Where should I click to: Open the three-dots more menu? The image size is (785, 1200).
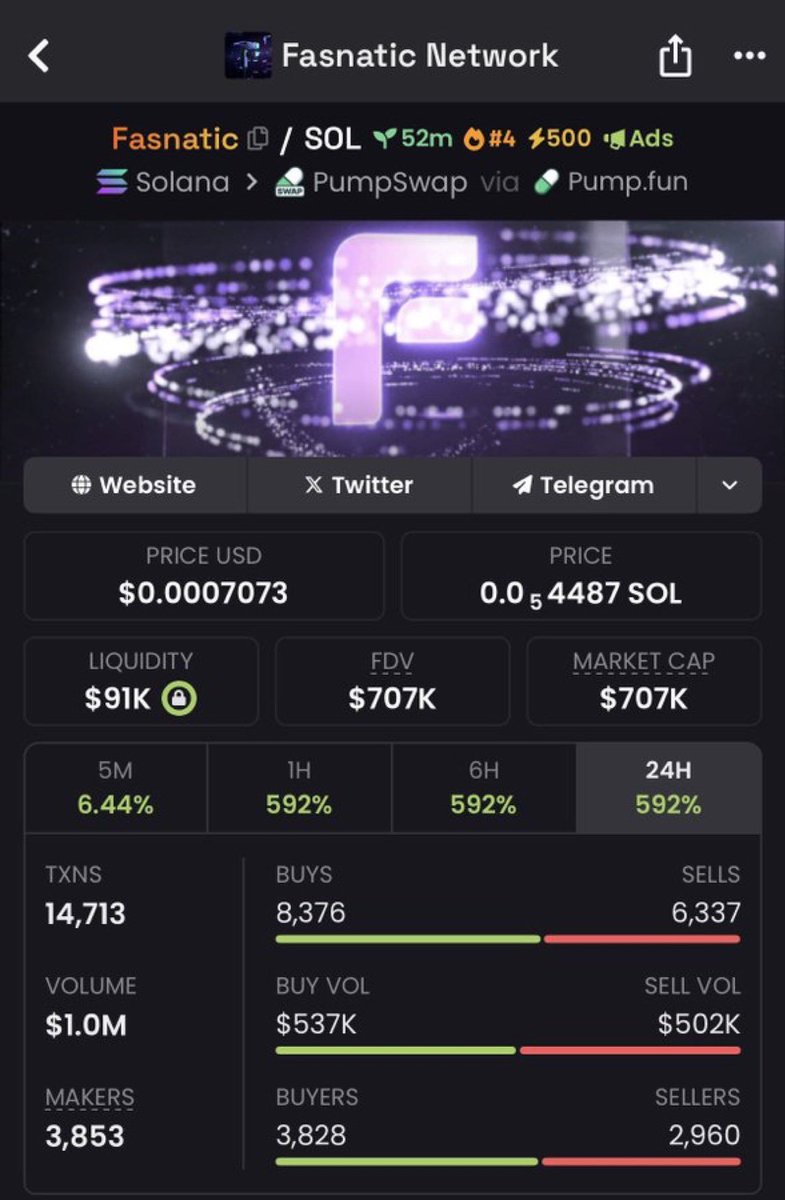pos(749,56)
